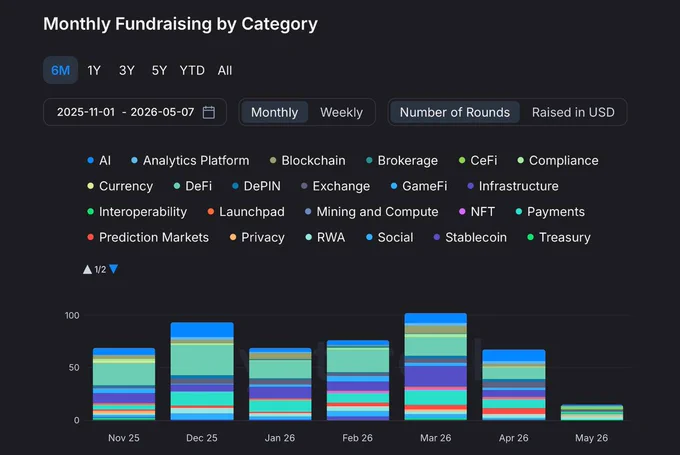Click the Nov 25 stacked bar

[x=124, y=384]
